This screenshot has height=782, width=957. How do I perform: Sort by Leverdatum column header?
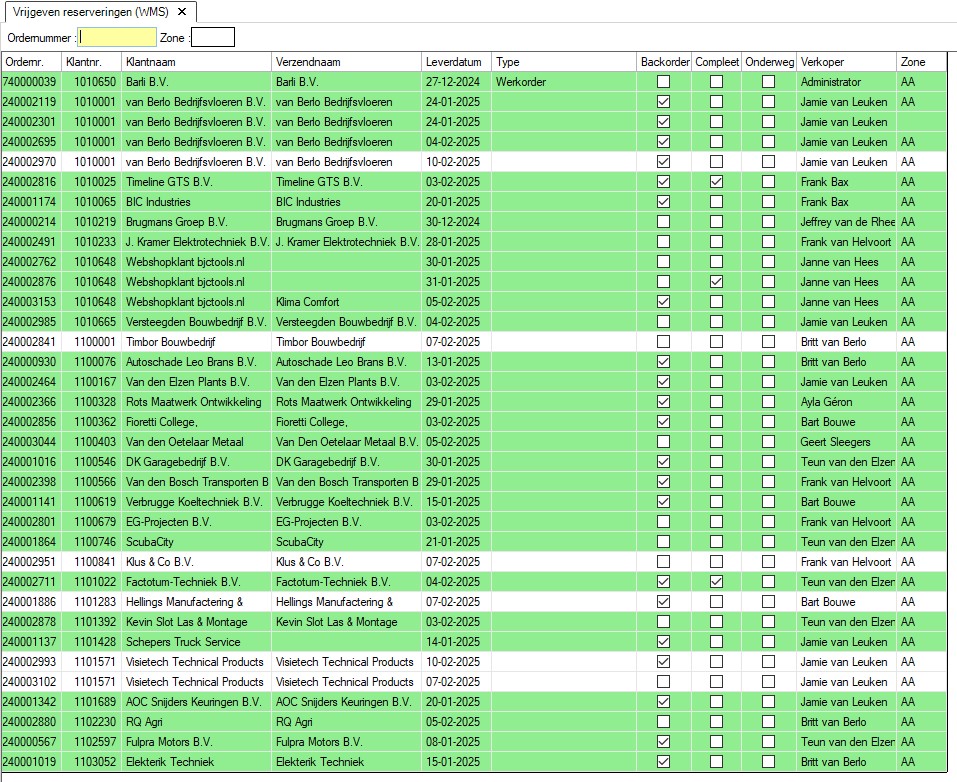tap(456, 62)
